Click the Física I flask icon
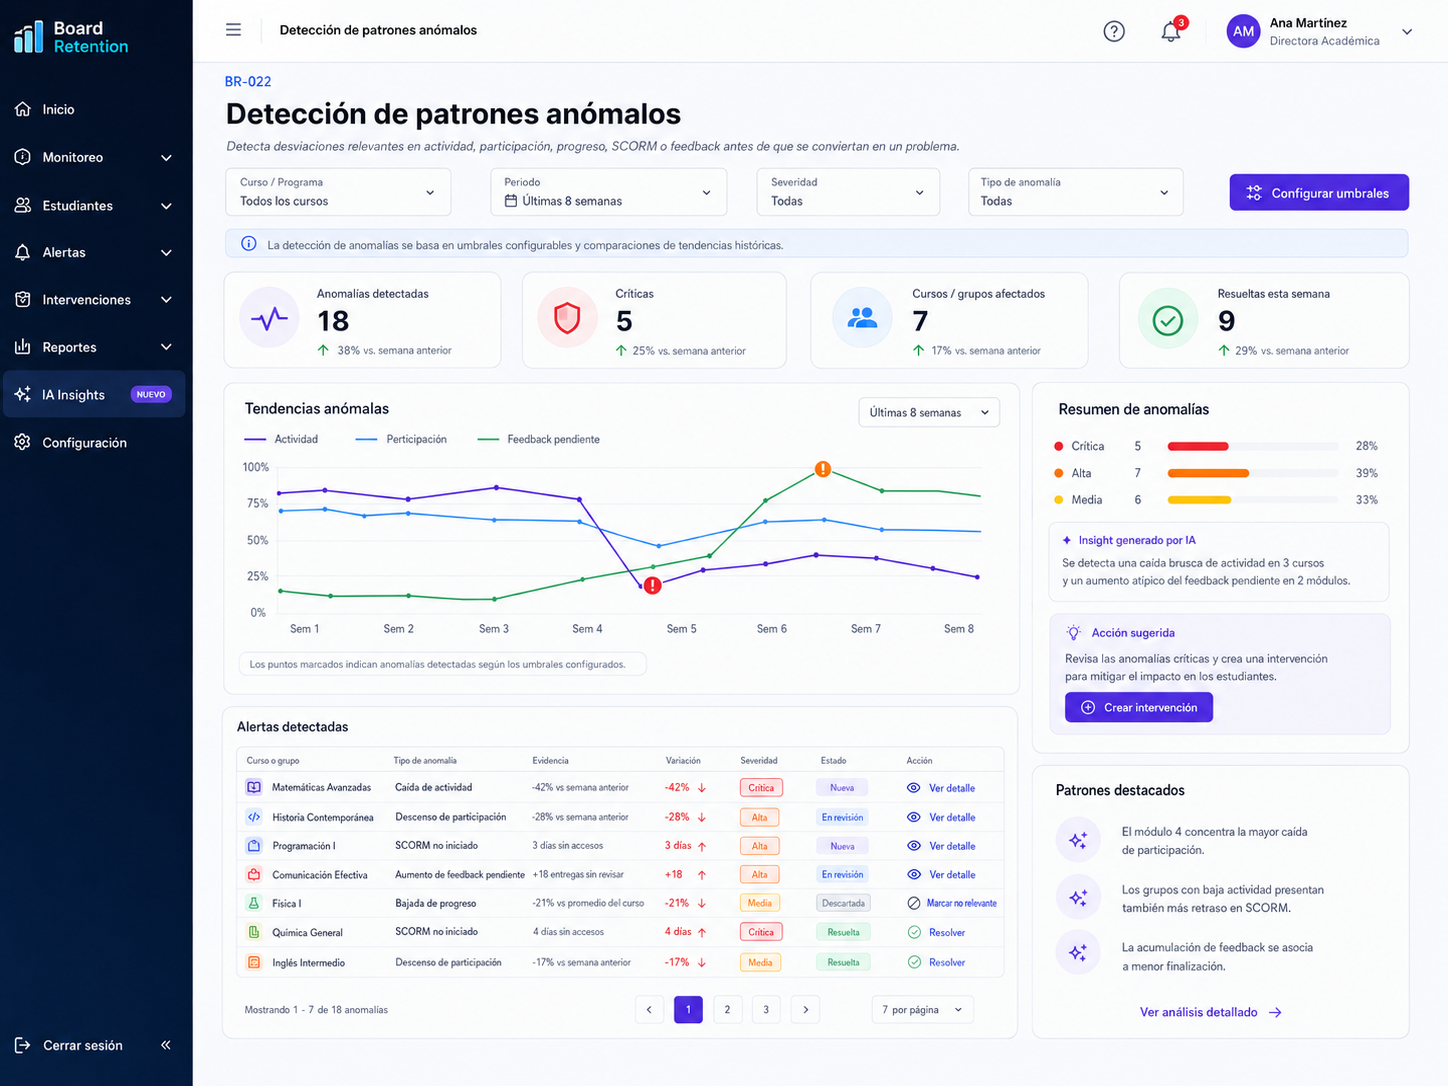Image resolution: width=1448 pixels, height=1086 pixels. [x=254, y=903]
